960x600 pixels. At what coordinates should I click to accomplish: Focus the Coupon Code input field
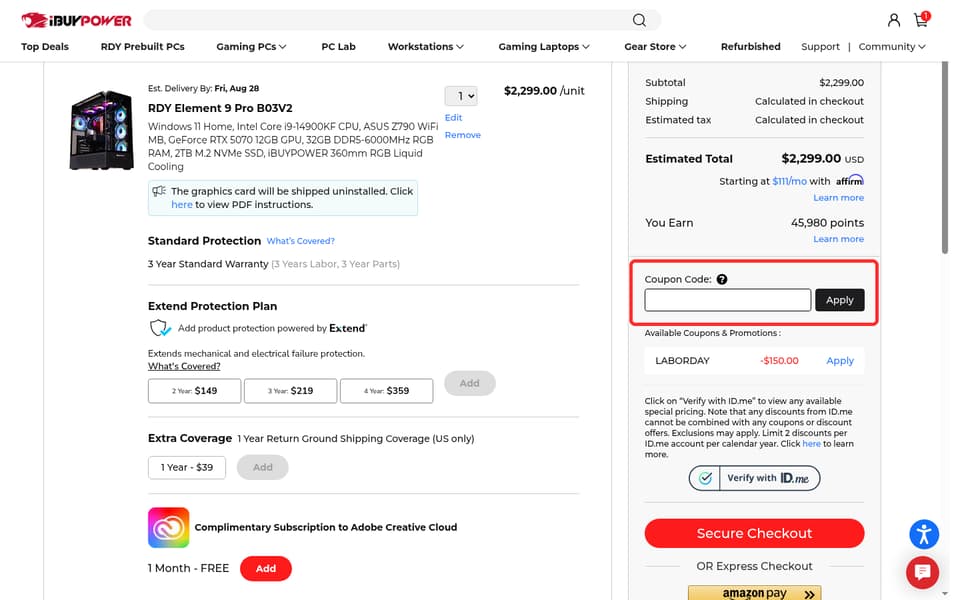(x=727, y=300)
